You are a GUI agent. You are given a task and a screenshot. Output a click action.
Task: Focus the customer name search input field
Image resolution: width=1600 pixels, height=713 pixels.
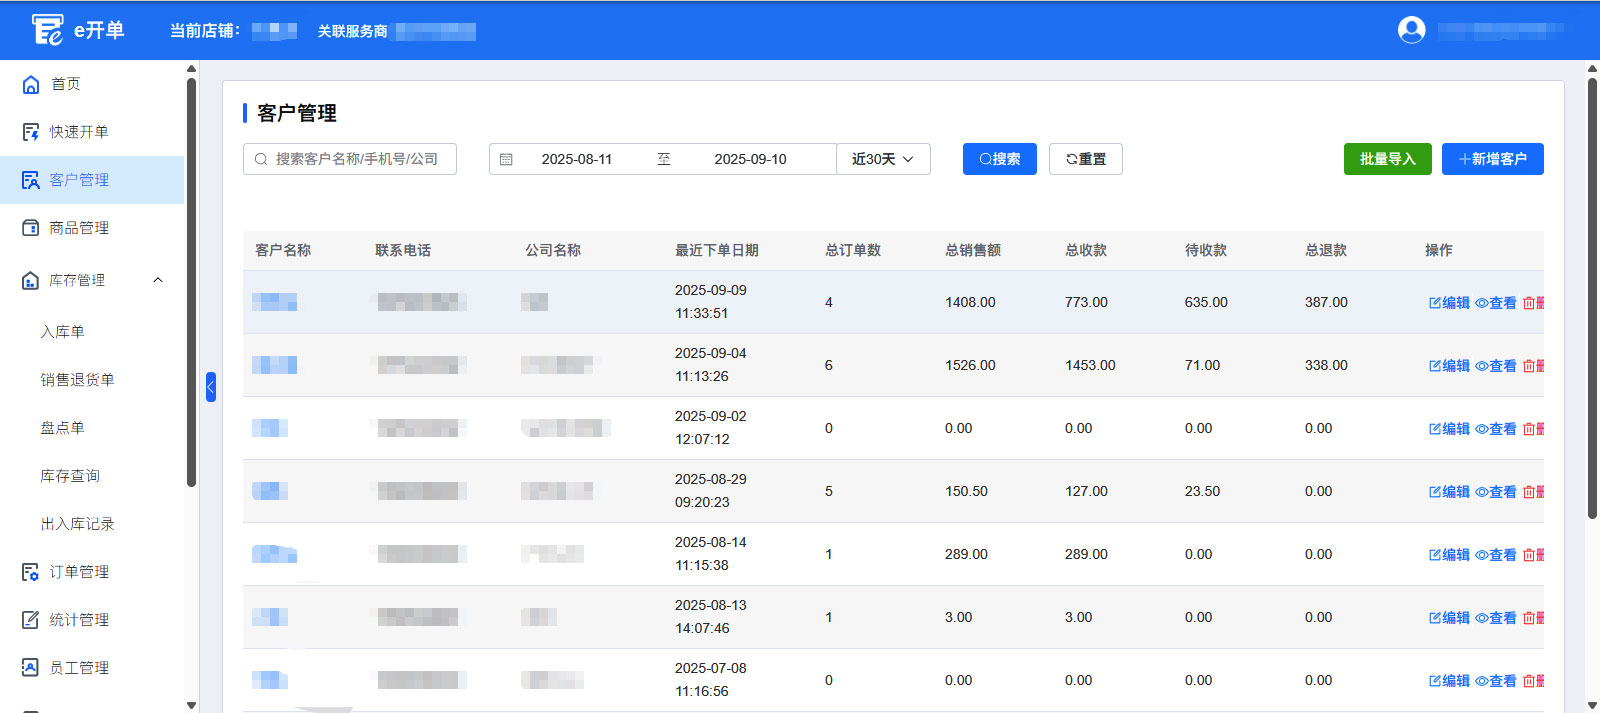coord(357,159)
